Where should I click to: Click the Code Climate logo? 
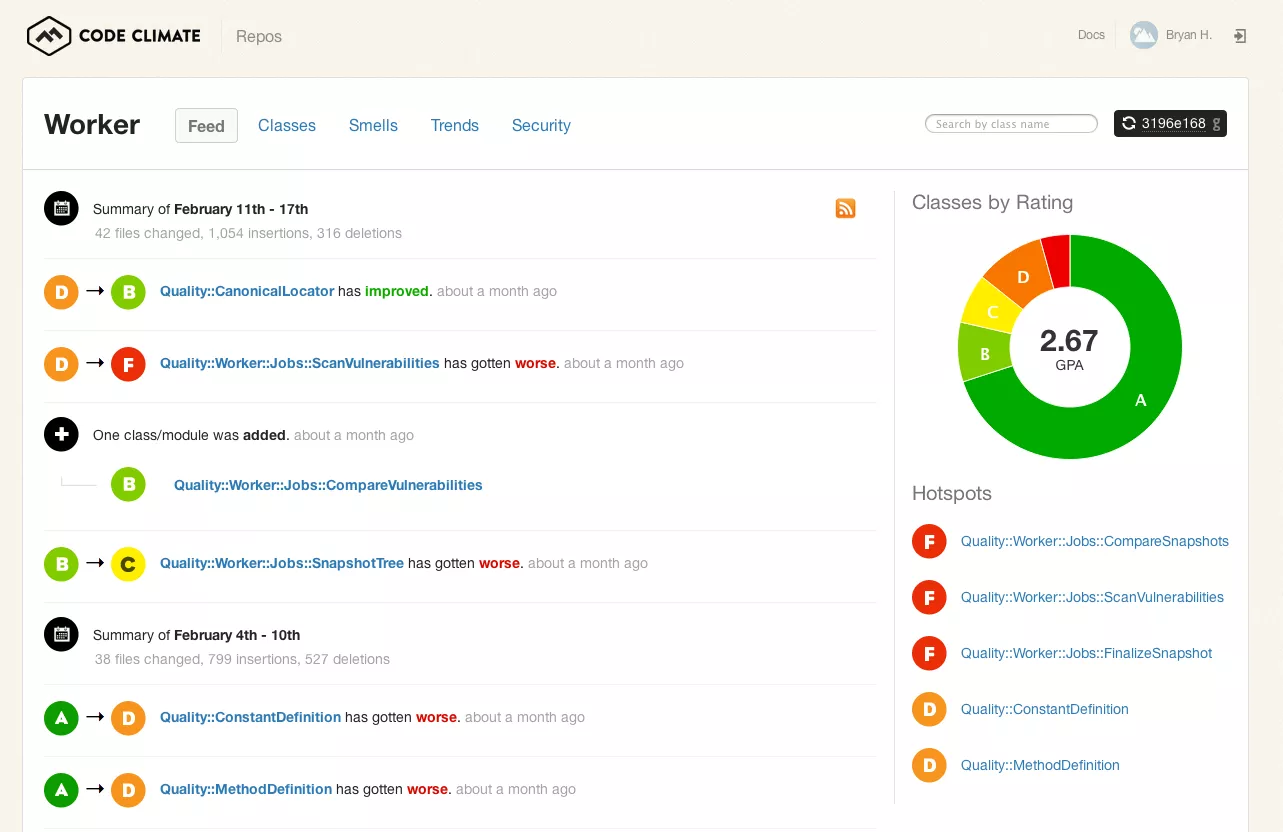[x=113, y=35]
